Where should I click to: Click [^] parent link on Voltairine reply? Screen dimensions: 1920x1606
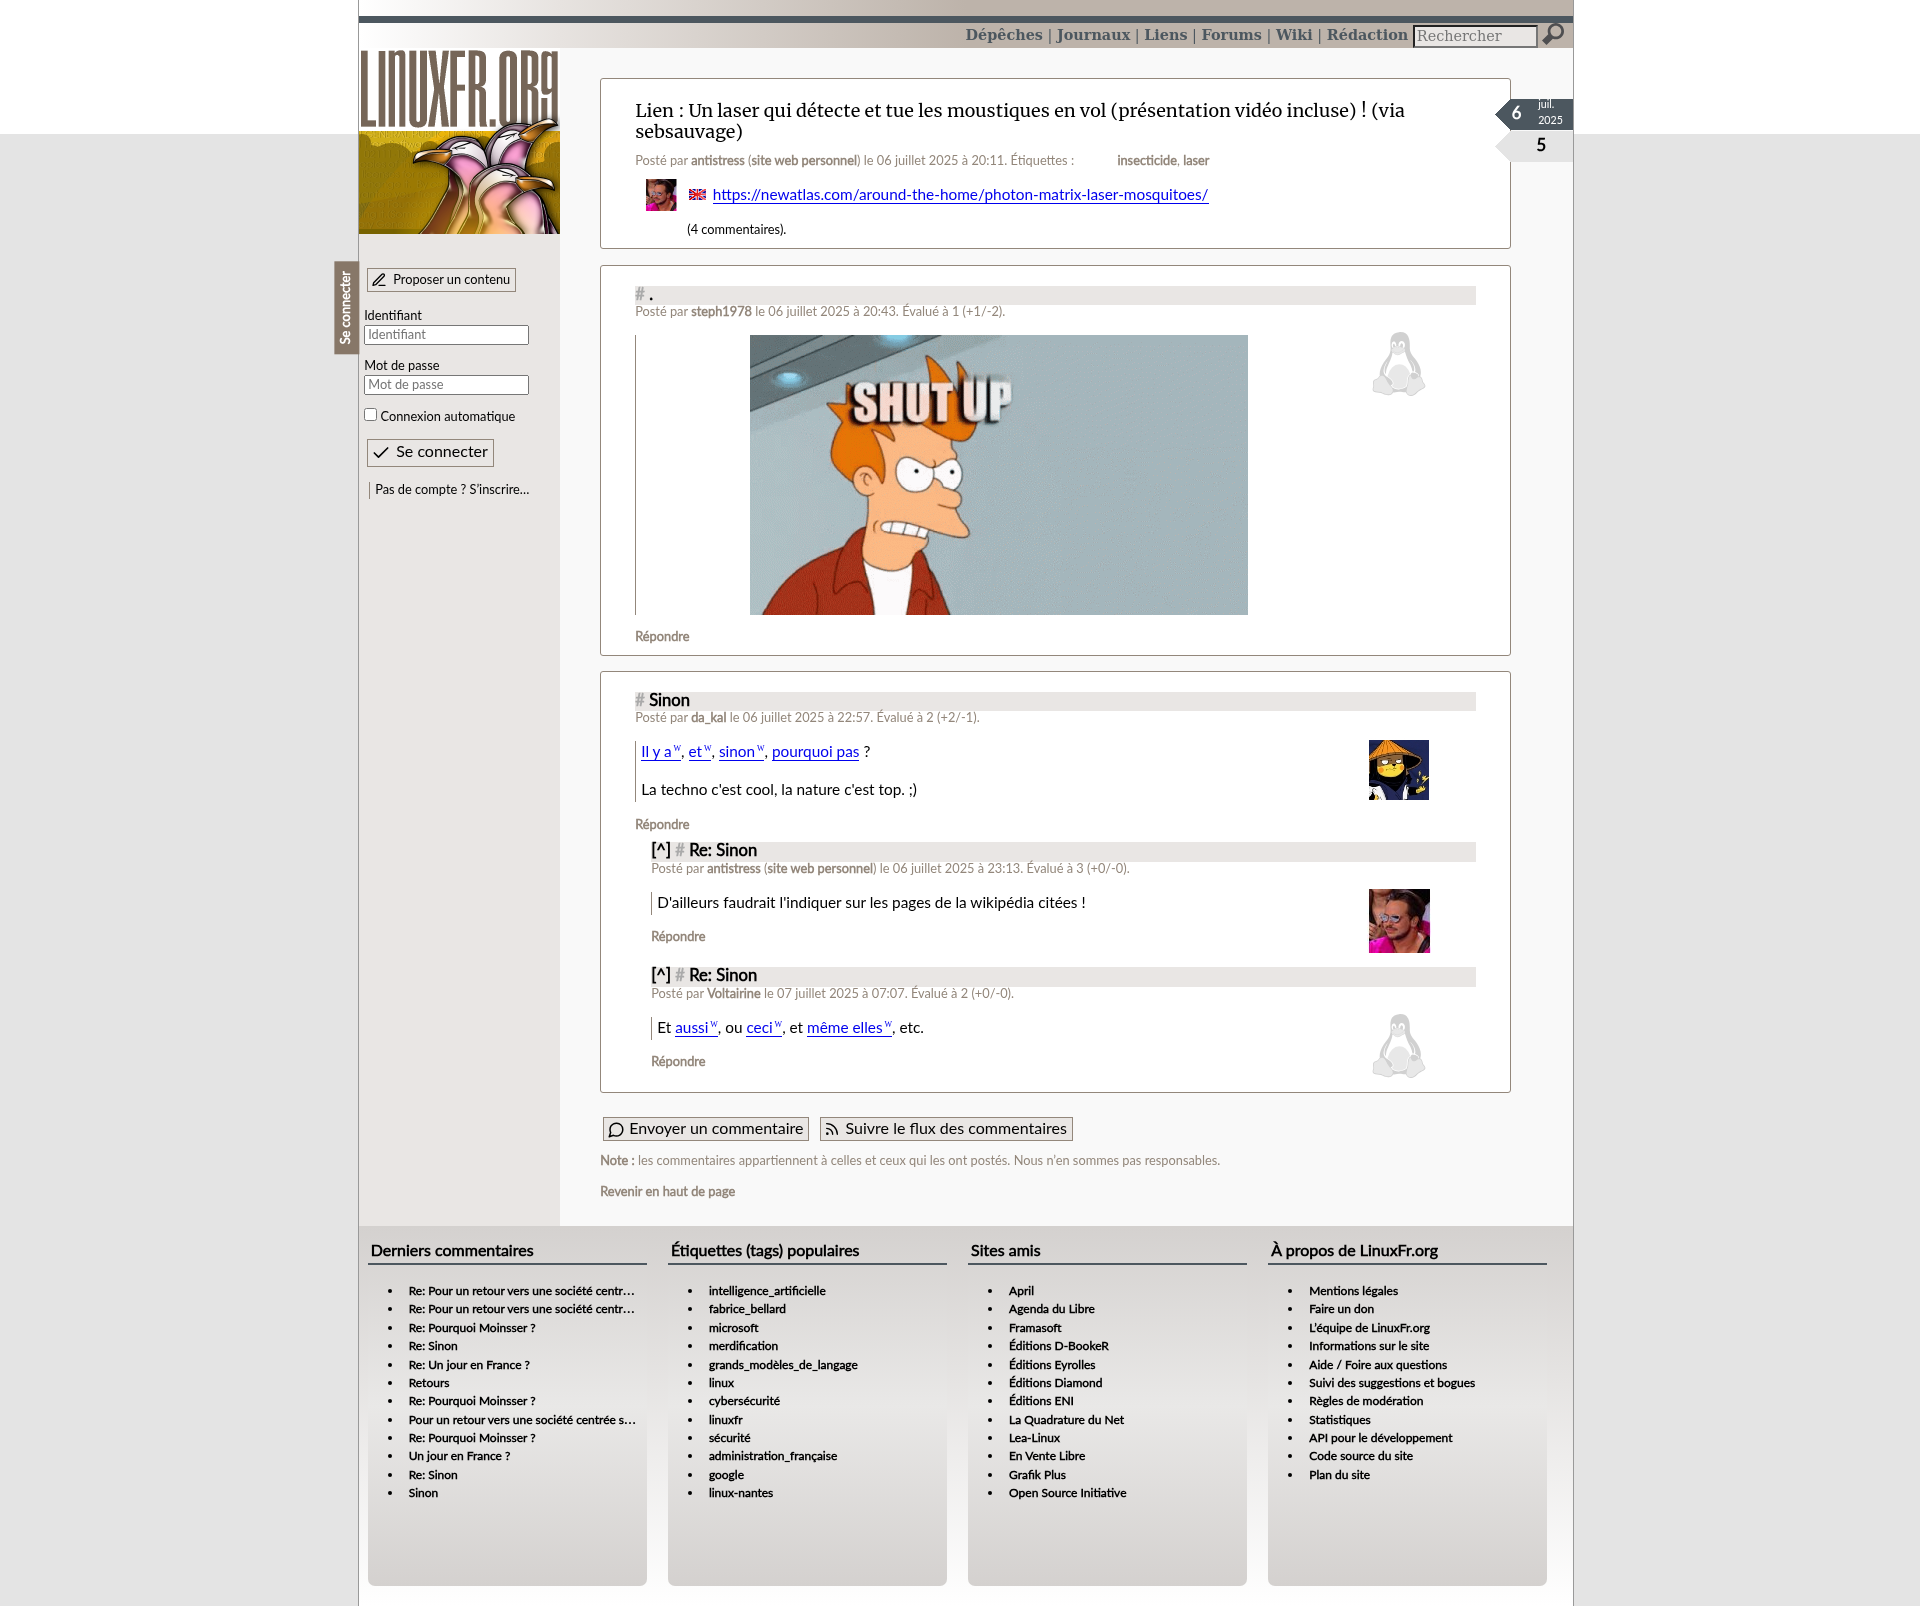click(x=661, y=975)
